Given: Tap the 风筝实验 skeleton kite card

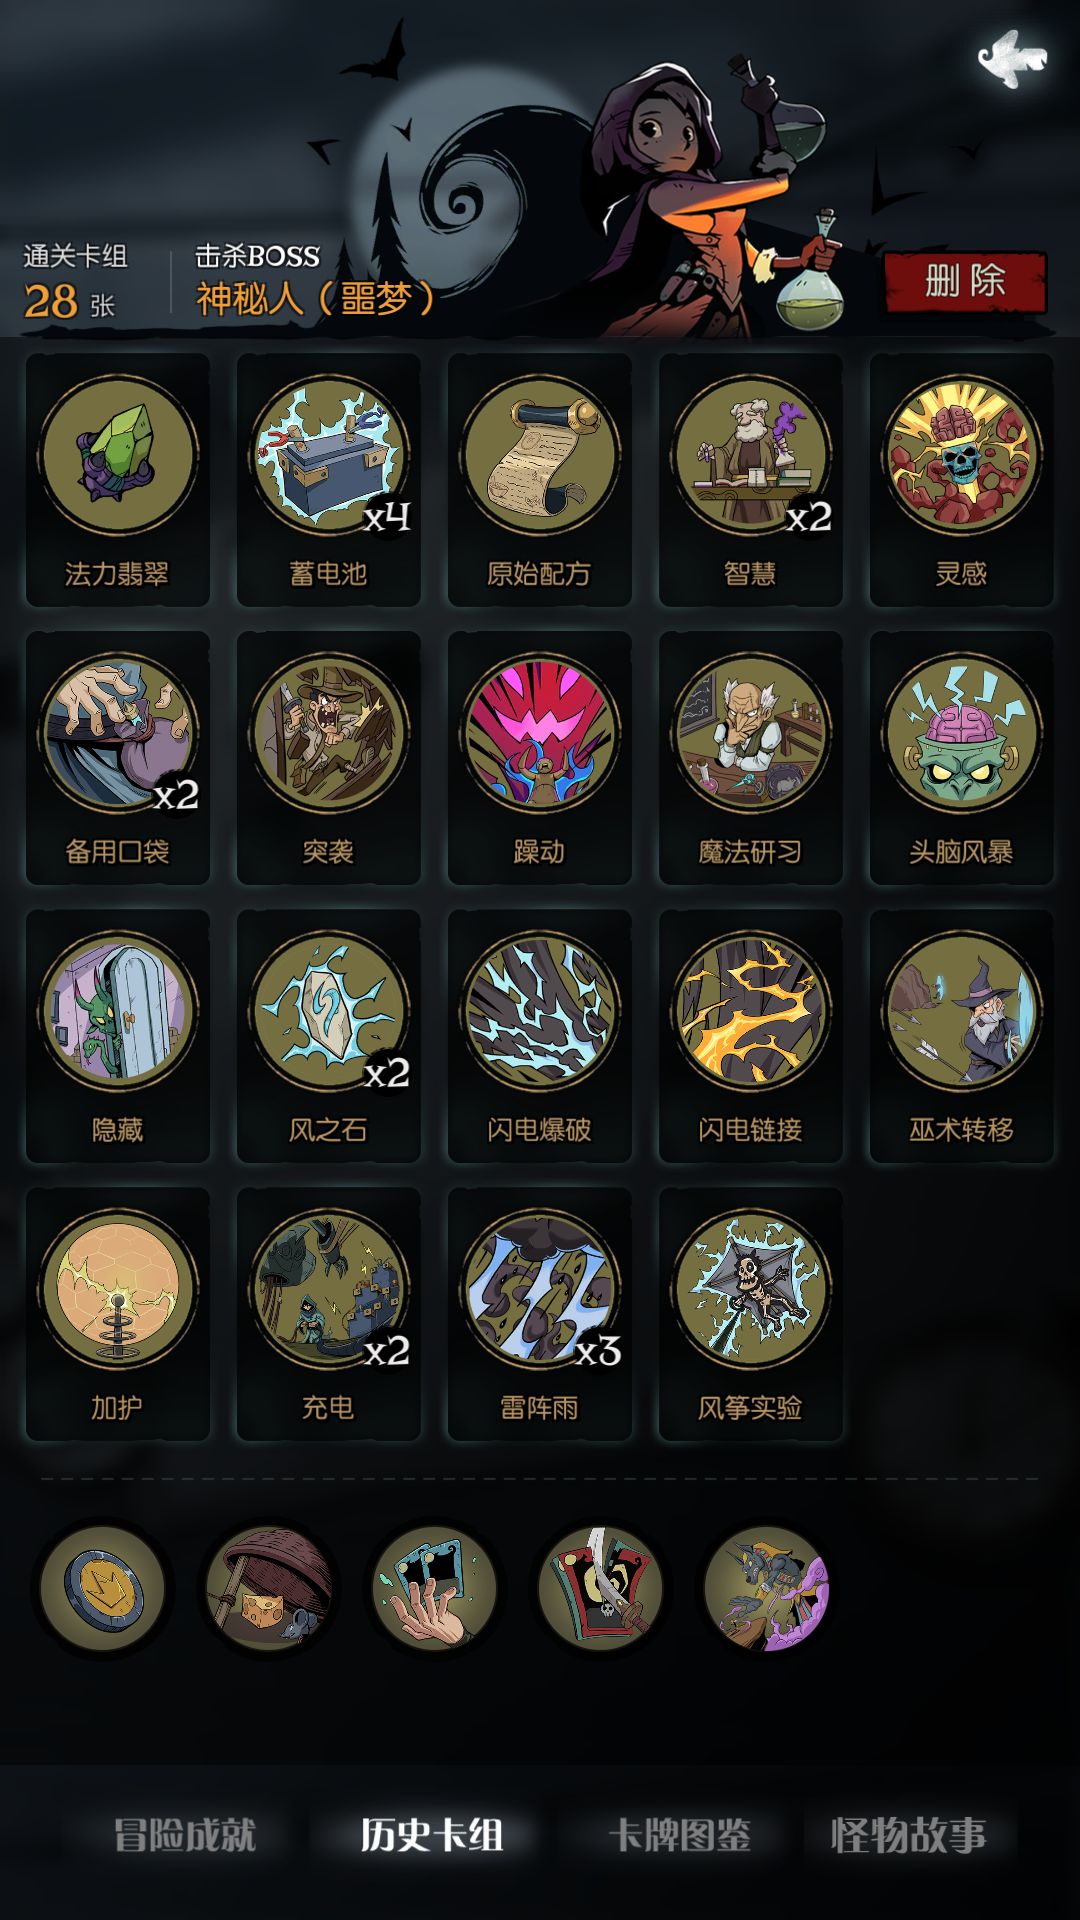Looking at the screenshot, I should pyautogui.click(x=751, y=1314).
